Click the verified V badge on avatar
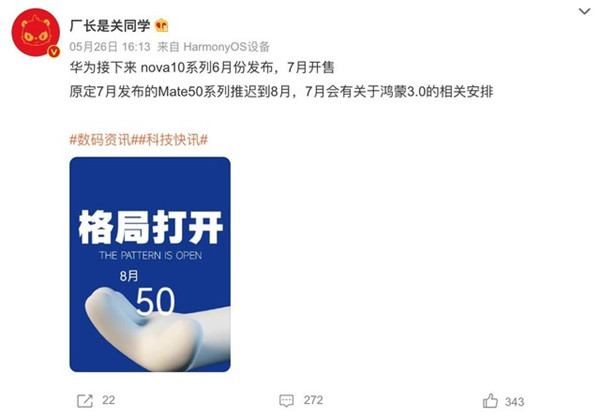 [54, 52]
